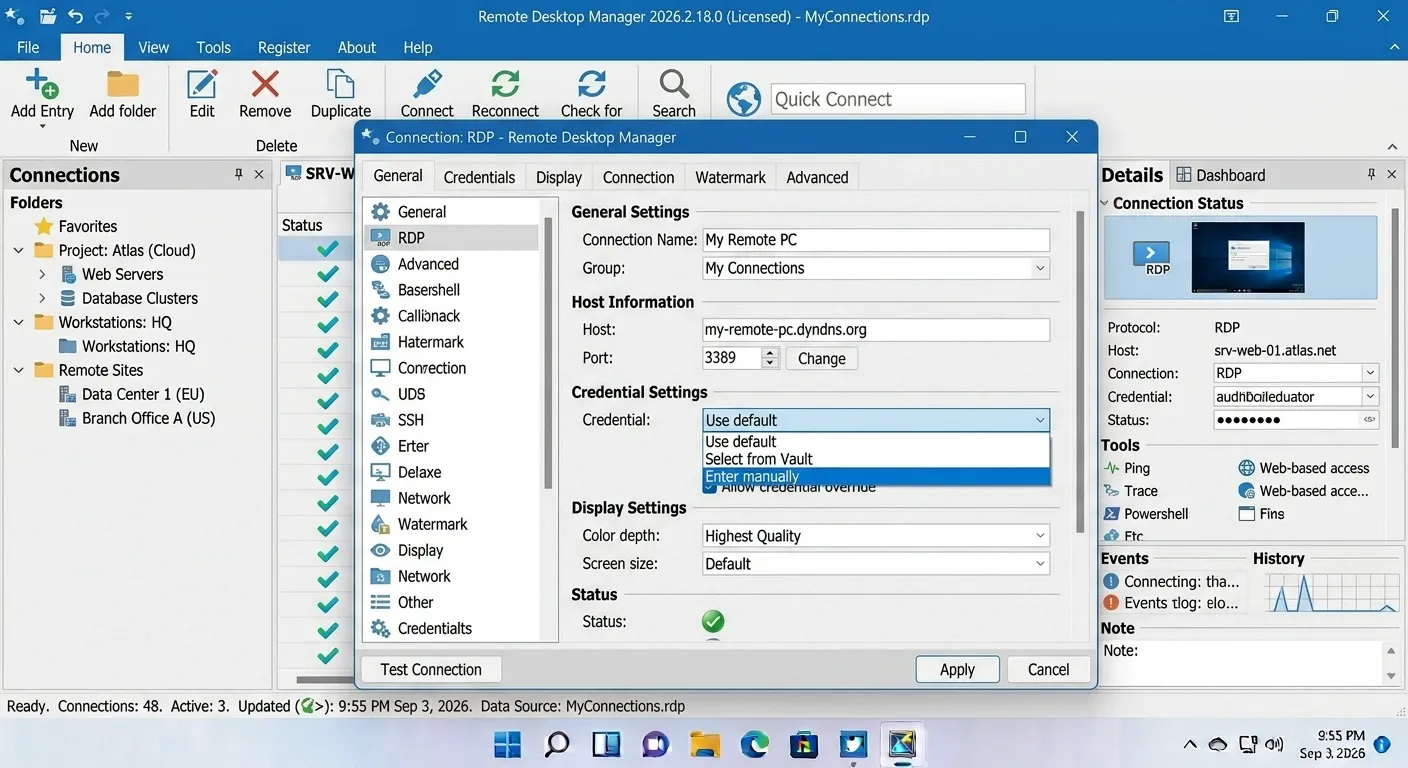Click the globe icon beside Quick Connect
1408x768 pixels.
(744, 99)
